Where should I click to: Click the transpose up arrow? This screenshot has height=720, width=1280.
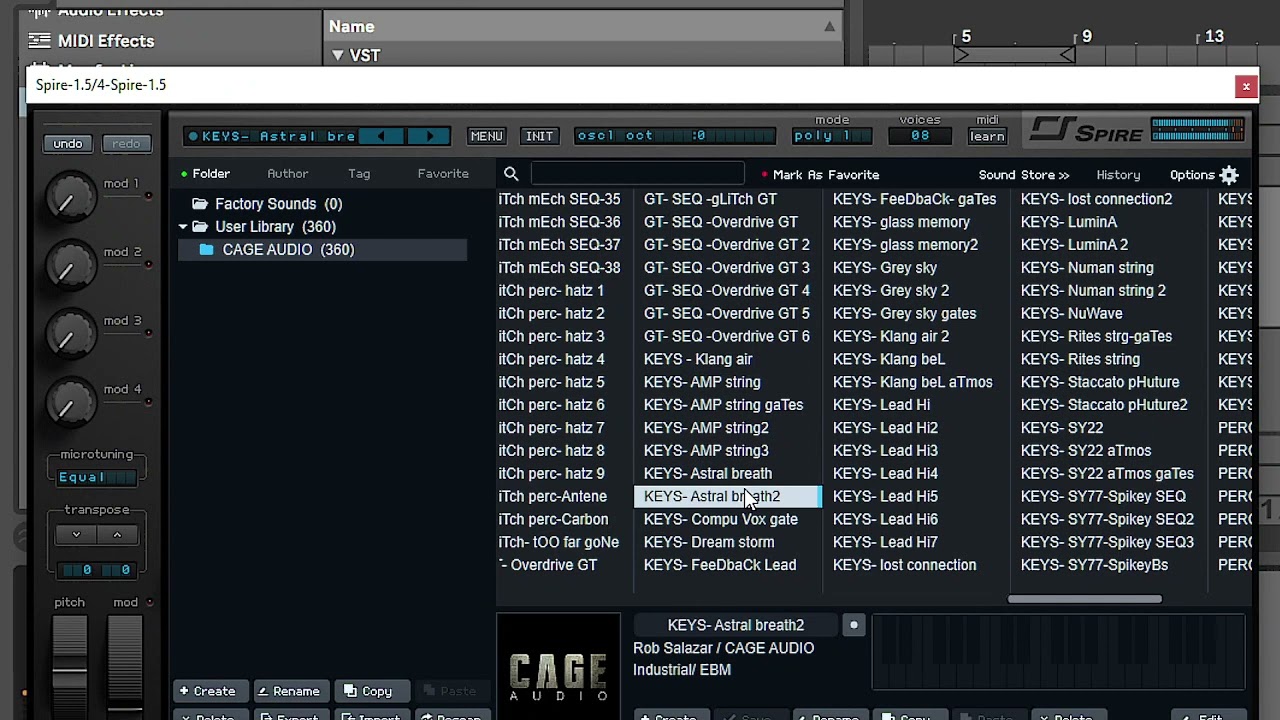pos(117,535)
